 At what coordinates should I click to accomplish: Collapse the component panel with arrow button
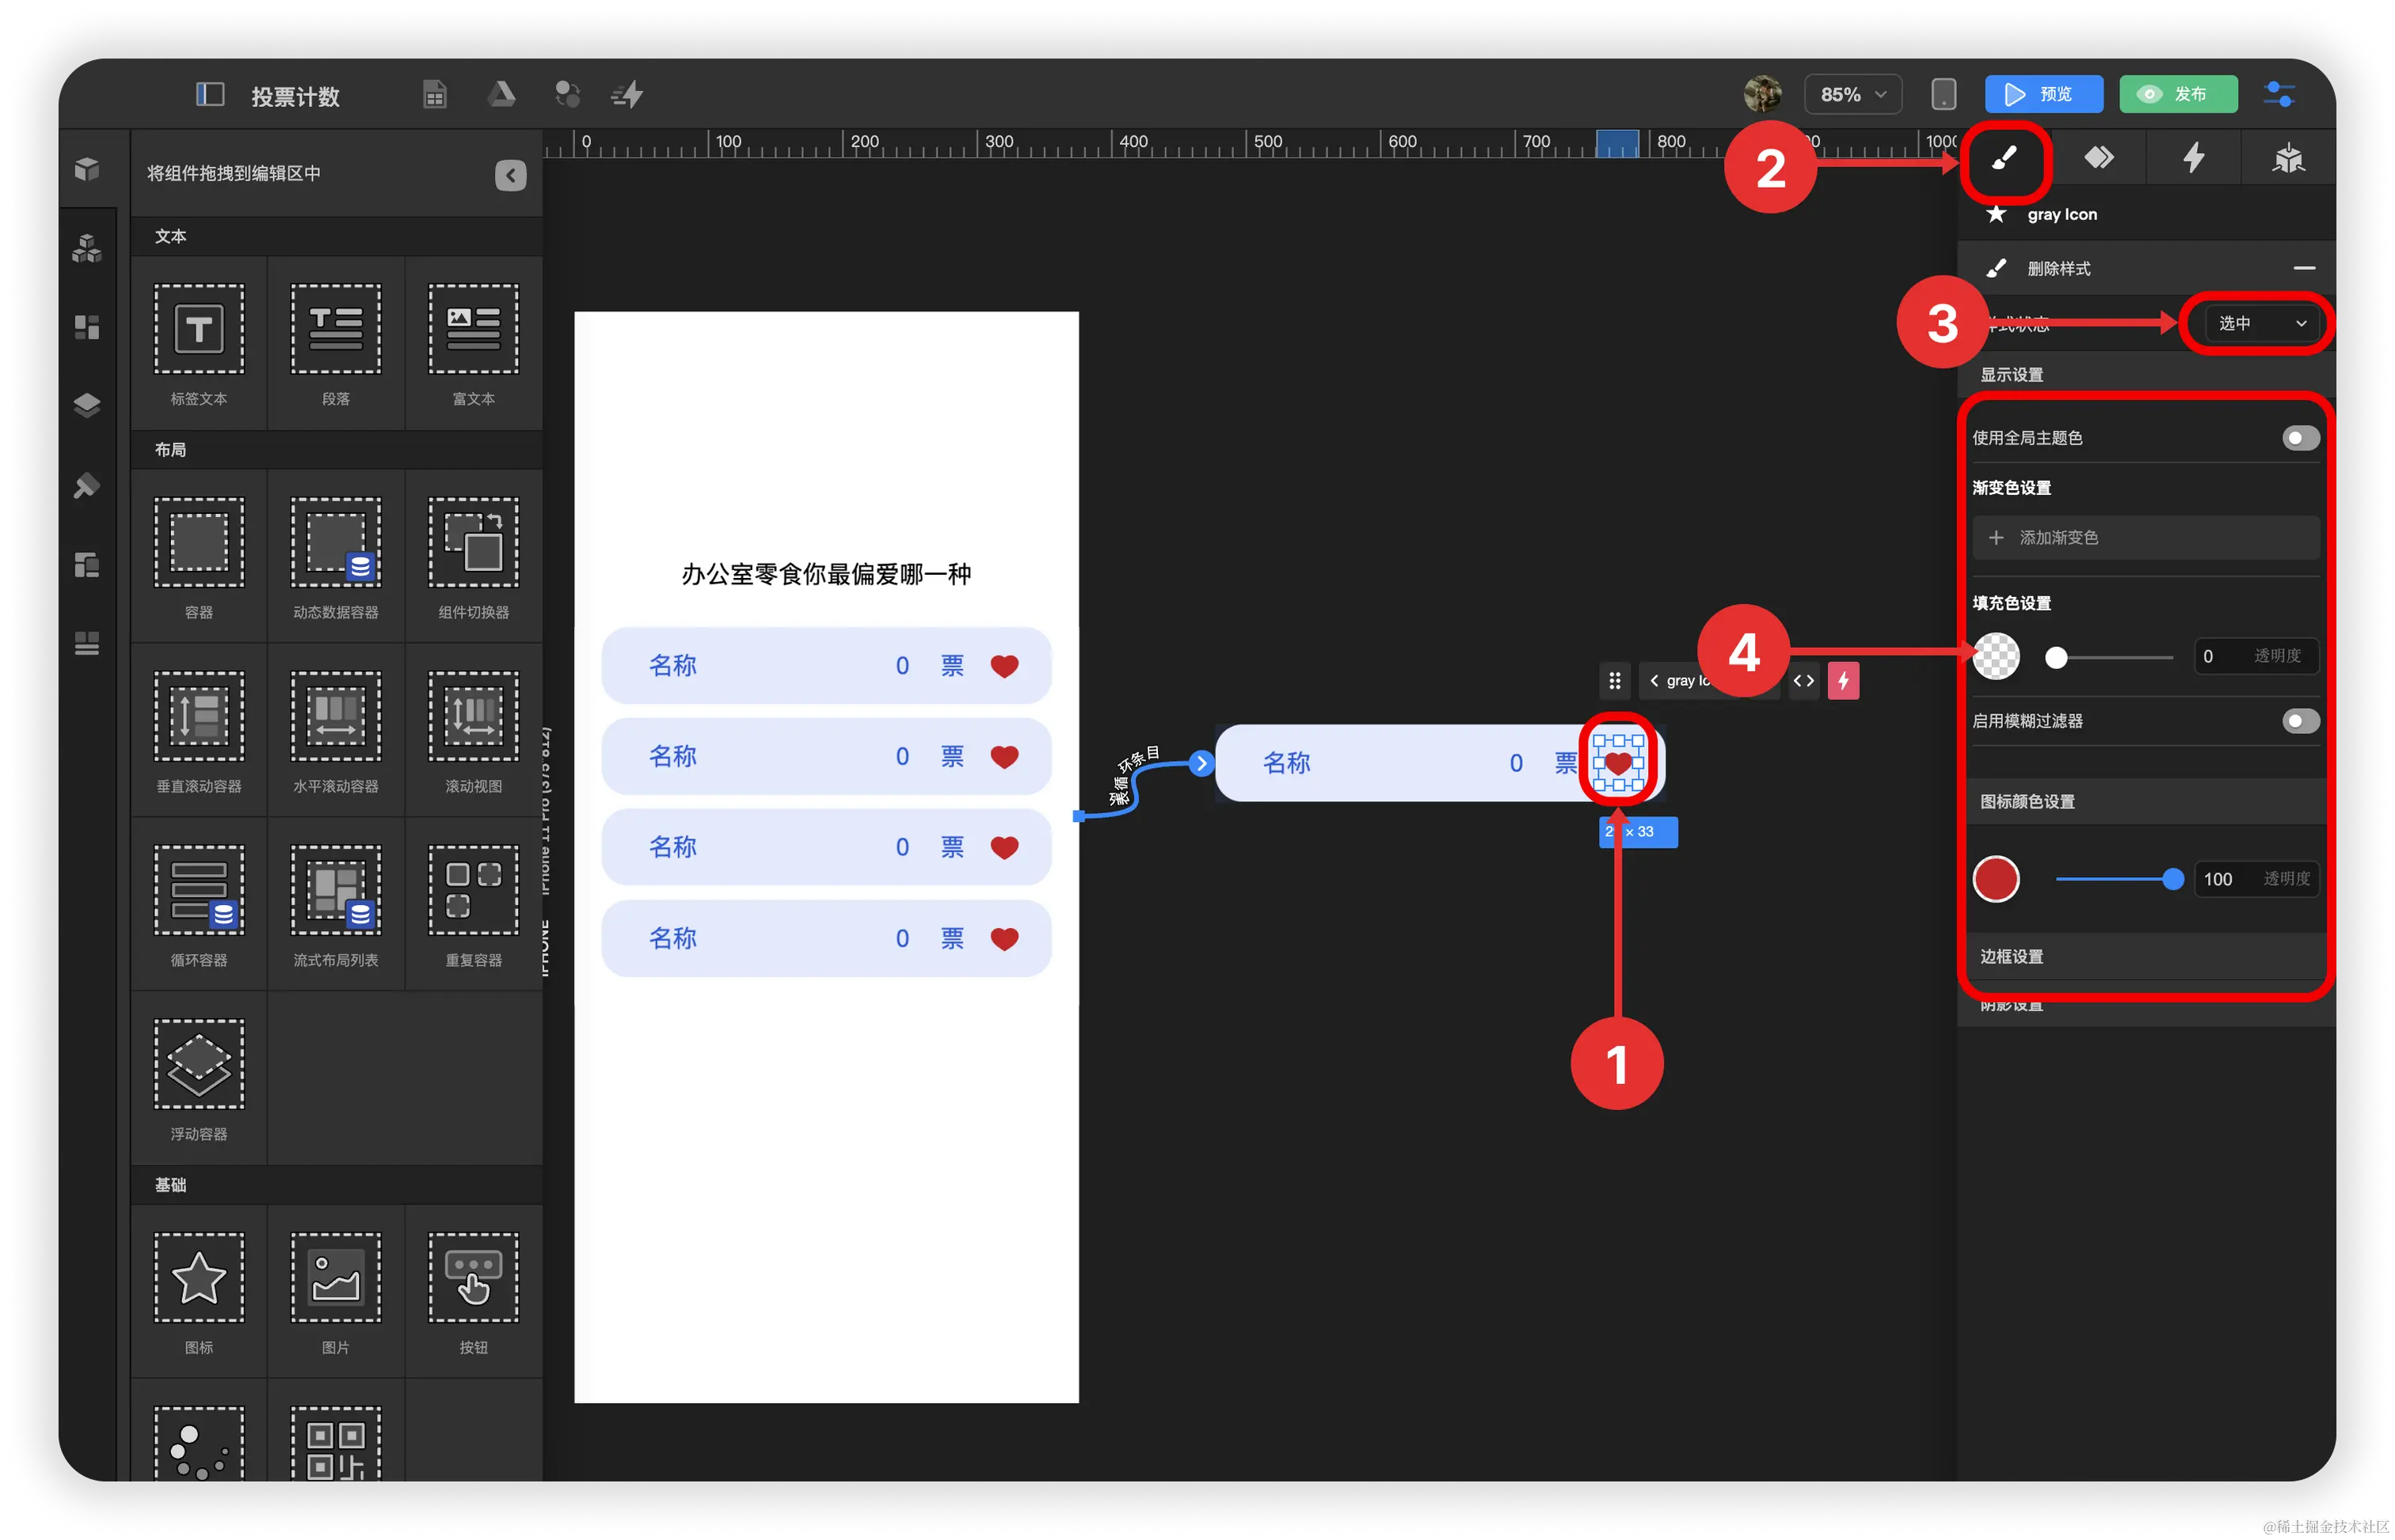point(510,176)
